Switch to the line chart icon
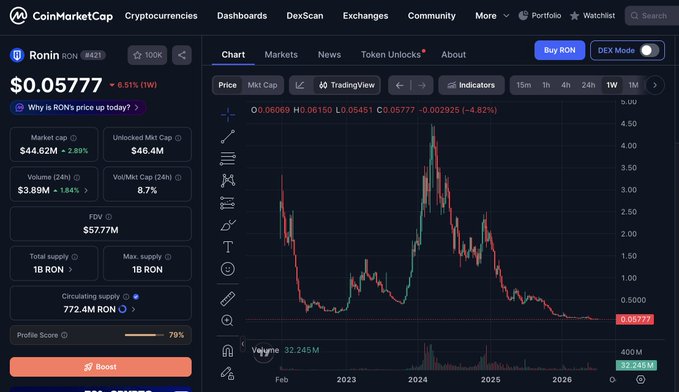 tap(300, 85)
